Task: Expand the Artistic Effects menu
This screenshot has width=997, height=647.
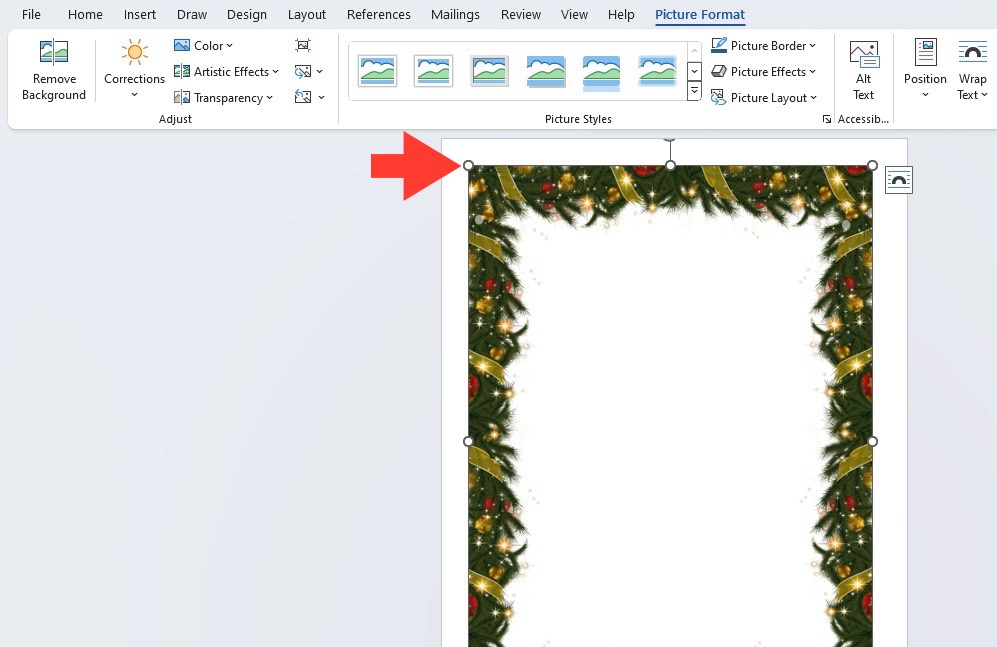Action: [x=226, y=72]
